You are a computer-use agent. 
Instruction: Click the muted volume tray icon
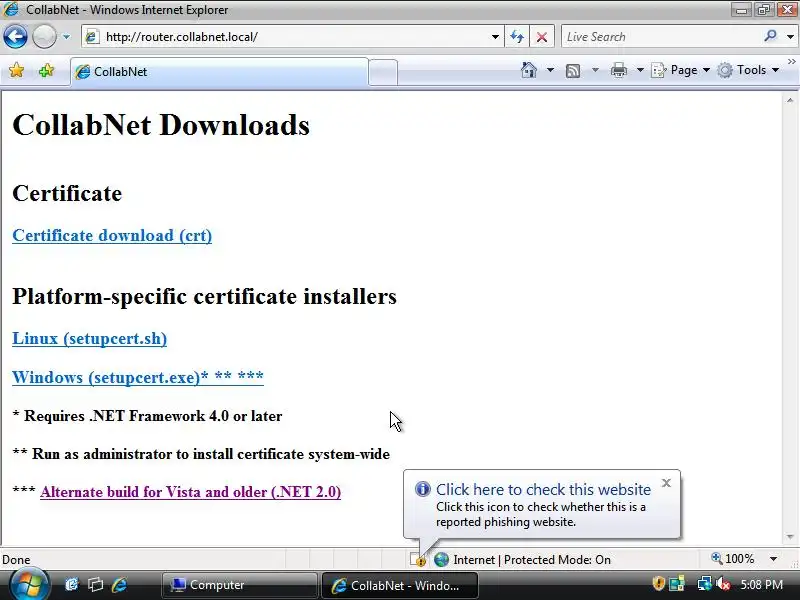point(723,584)
